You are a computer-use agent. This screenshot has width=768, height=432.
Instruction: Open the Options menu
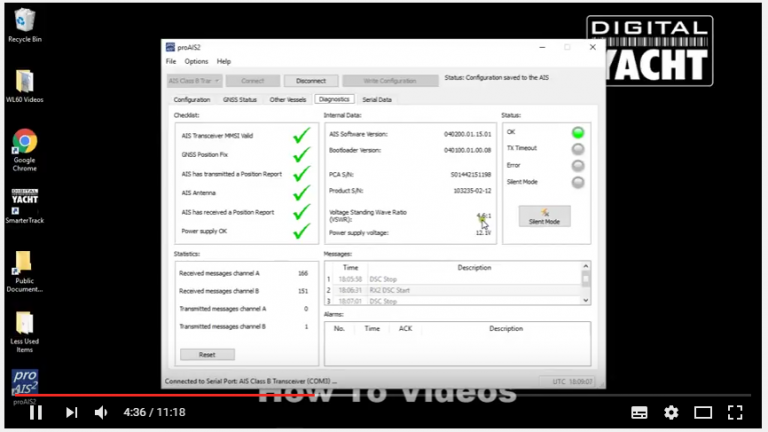click(196, 62)
